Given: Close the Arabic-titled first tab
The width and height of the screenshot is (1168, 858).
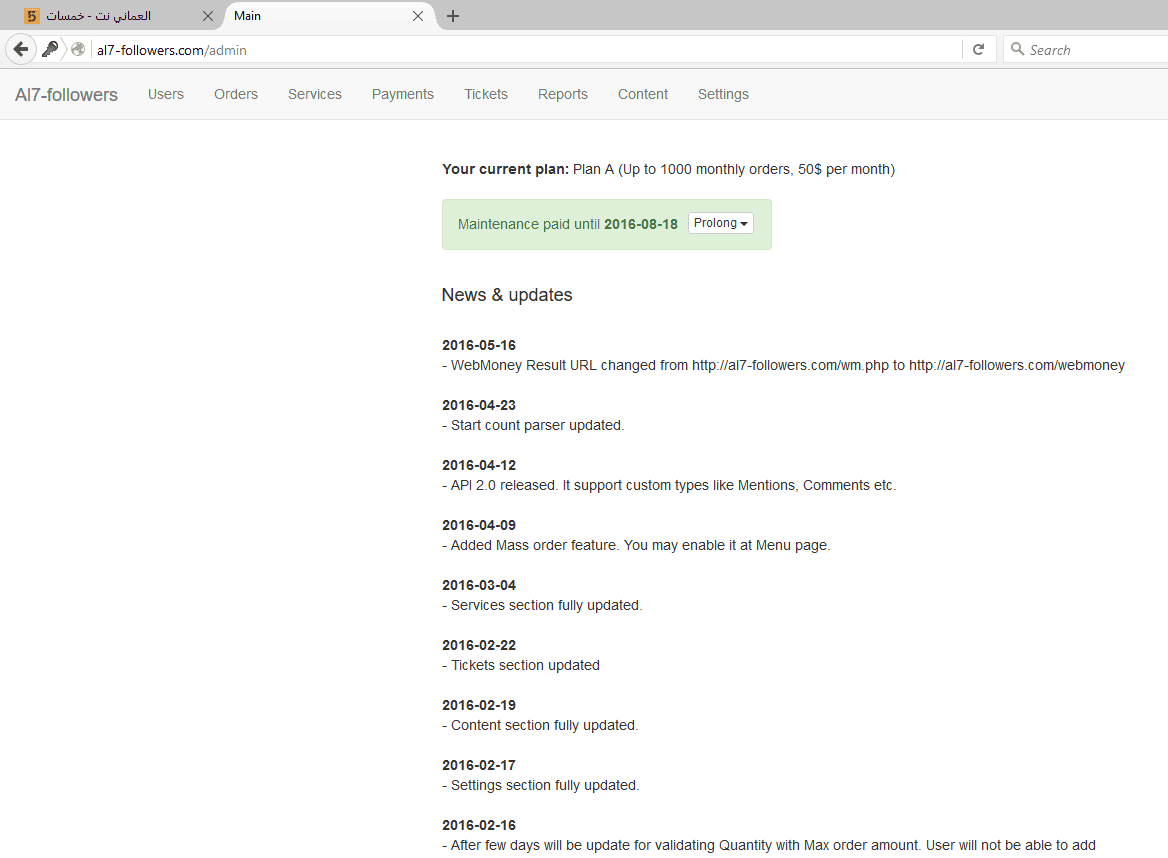Looking at the screenshot, I should tap(208, 16).
